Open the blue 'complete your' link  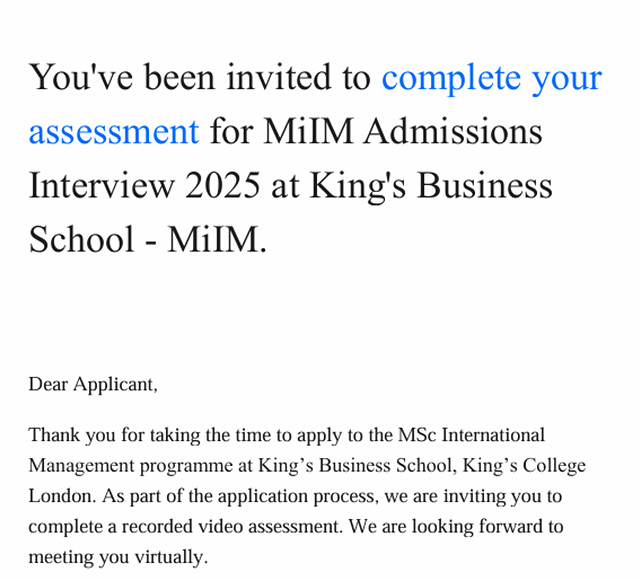pos(491,78)
